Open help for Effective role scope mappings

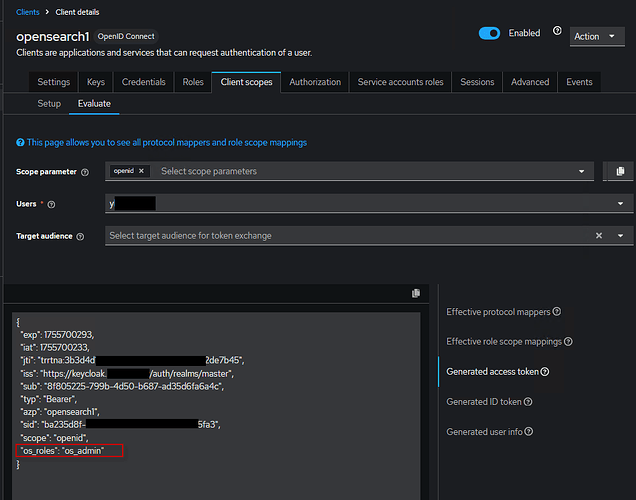coord(568,341)
